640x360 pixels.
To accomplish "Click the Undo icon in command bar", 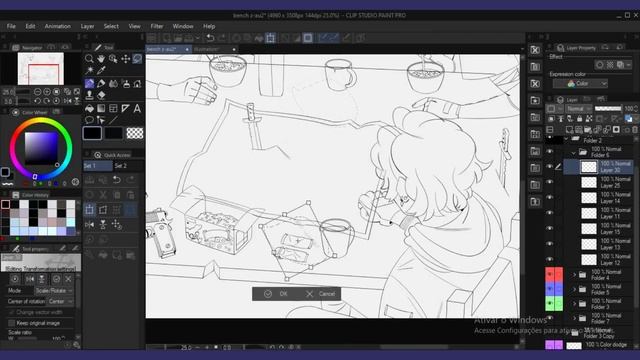I will [x=210, y=38].
